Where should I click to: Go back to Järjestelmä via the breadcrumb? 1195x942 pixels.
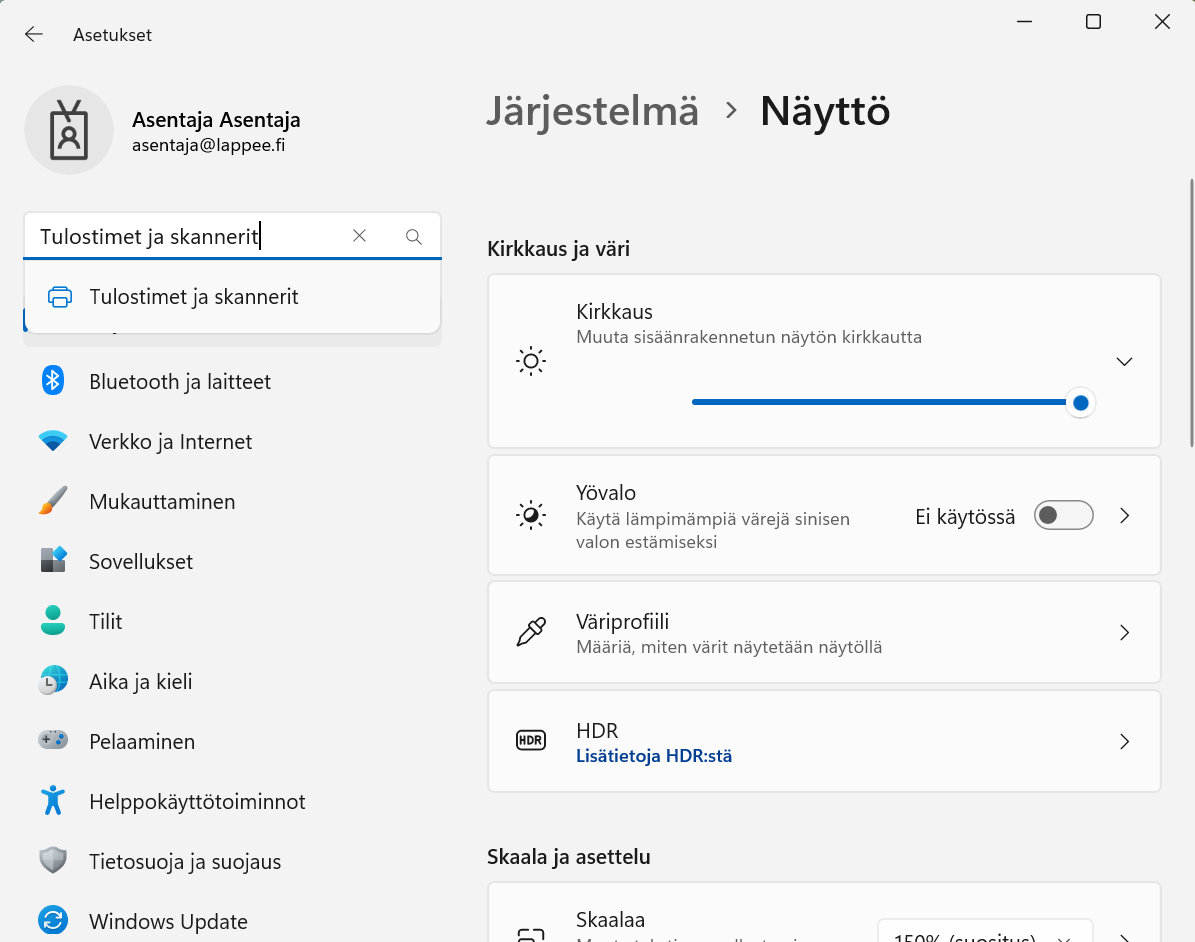(x=592, y=111)
